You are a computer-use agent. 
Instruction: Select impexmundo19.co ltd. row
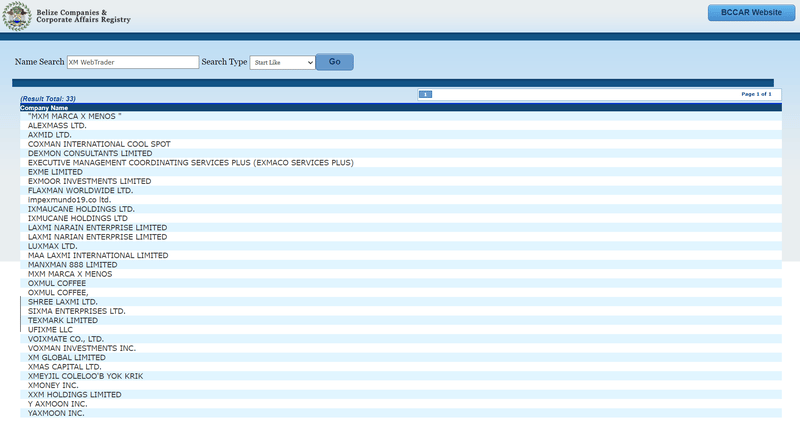point(401,199)
